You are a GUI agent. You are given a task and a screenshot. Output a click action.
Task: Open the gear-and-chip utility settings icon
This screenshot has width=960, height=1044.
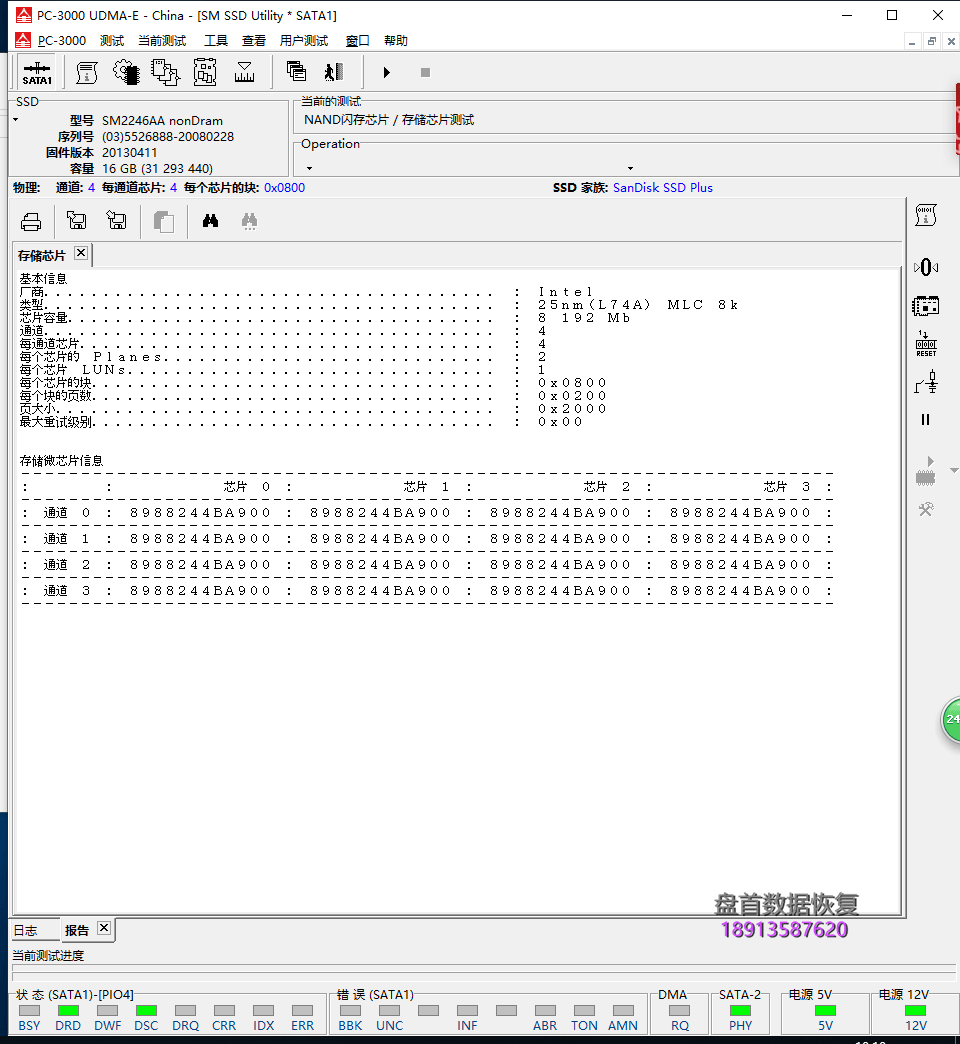126,73
